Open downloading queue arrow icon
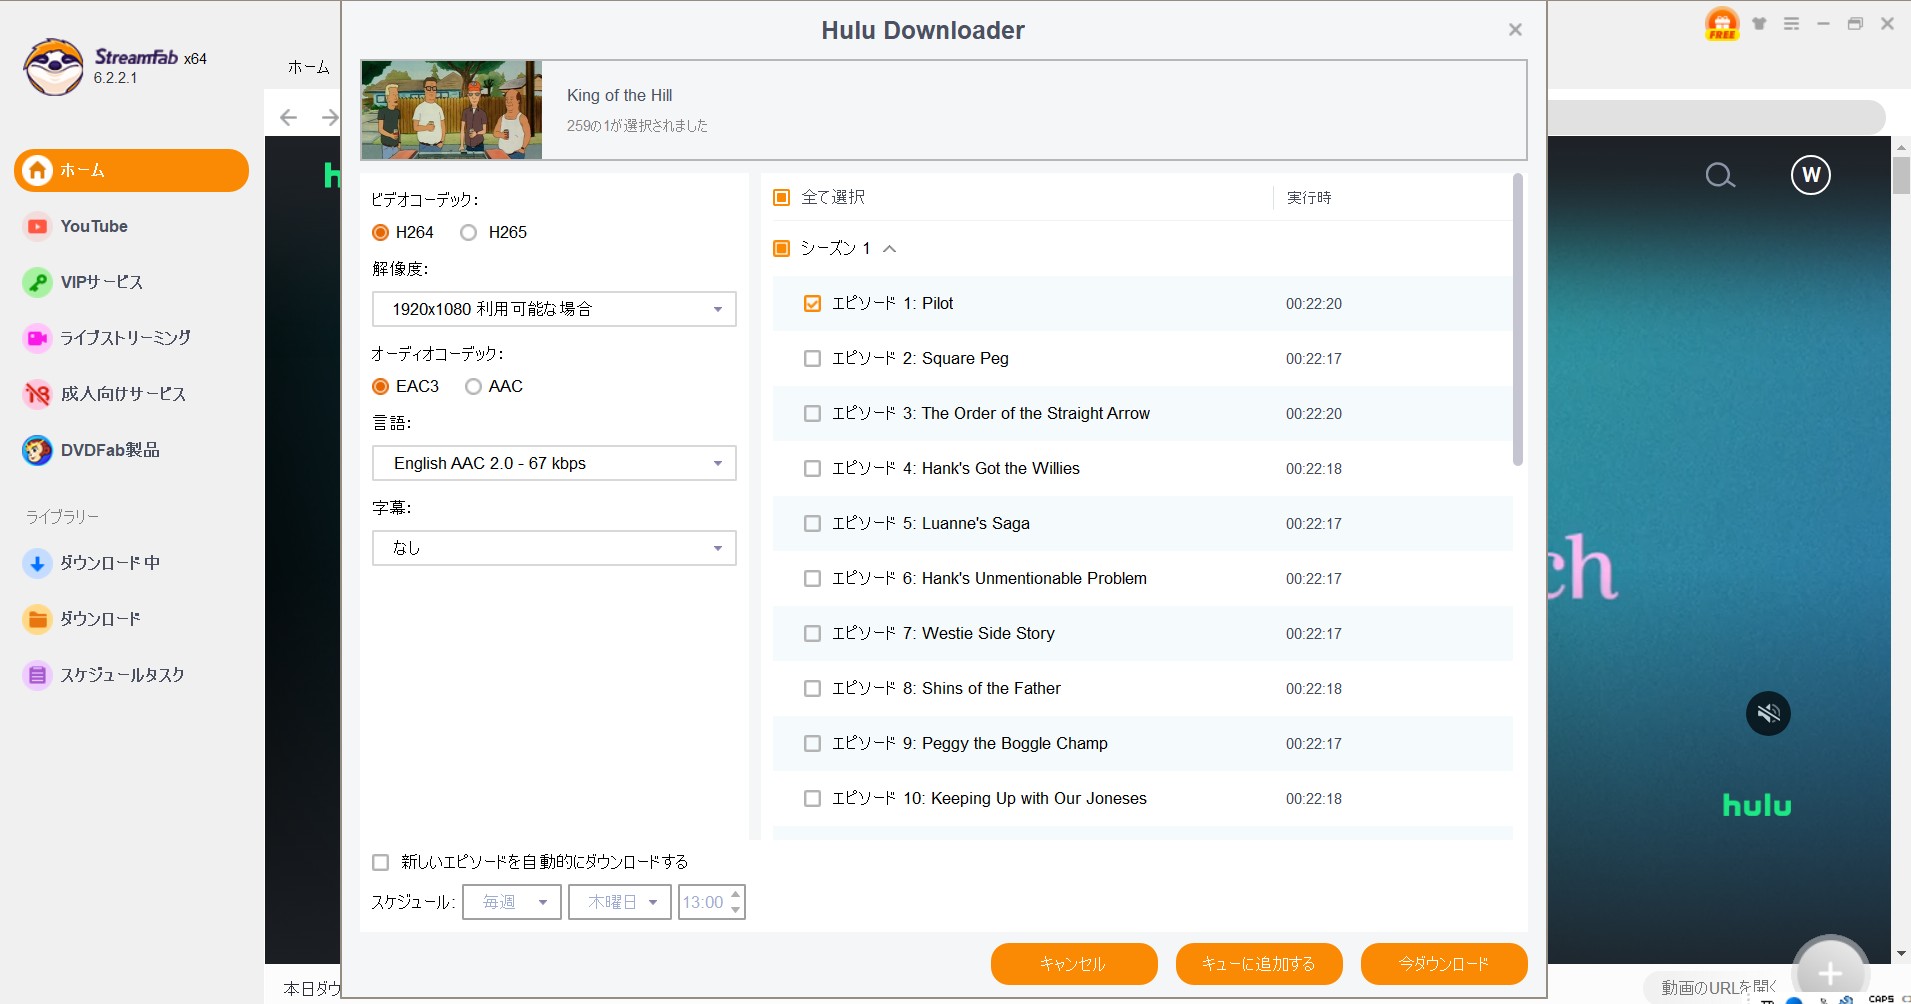Screen dimensions: 1911x1004 (37, 563)
